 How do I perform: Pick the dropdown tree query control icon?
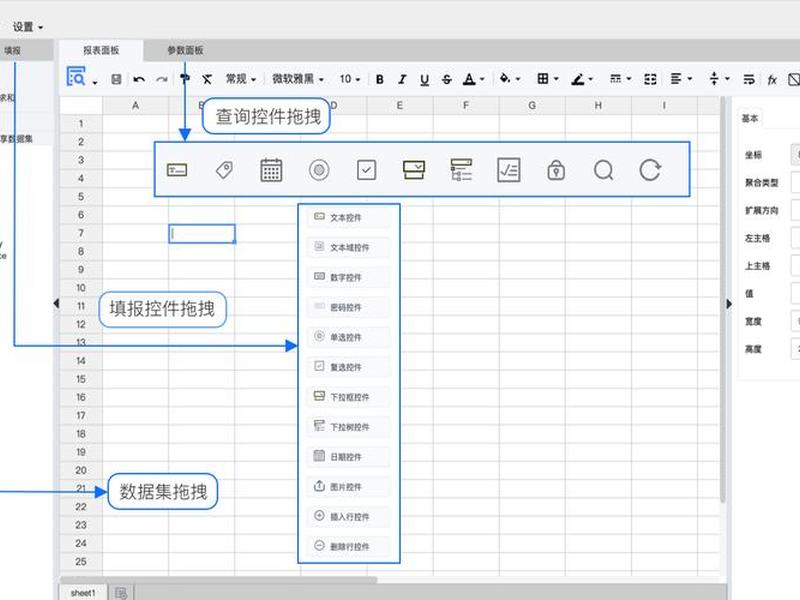[461, 170]
